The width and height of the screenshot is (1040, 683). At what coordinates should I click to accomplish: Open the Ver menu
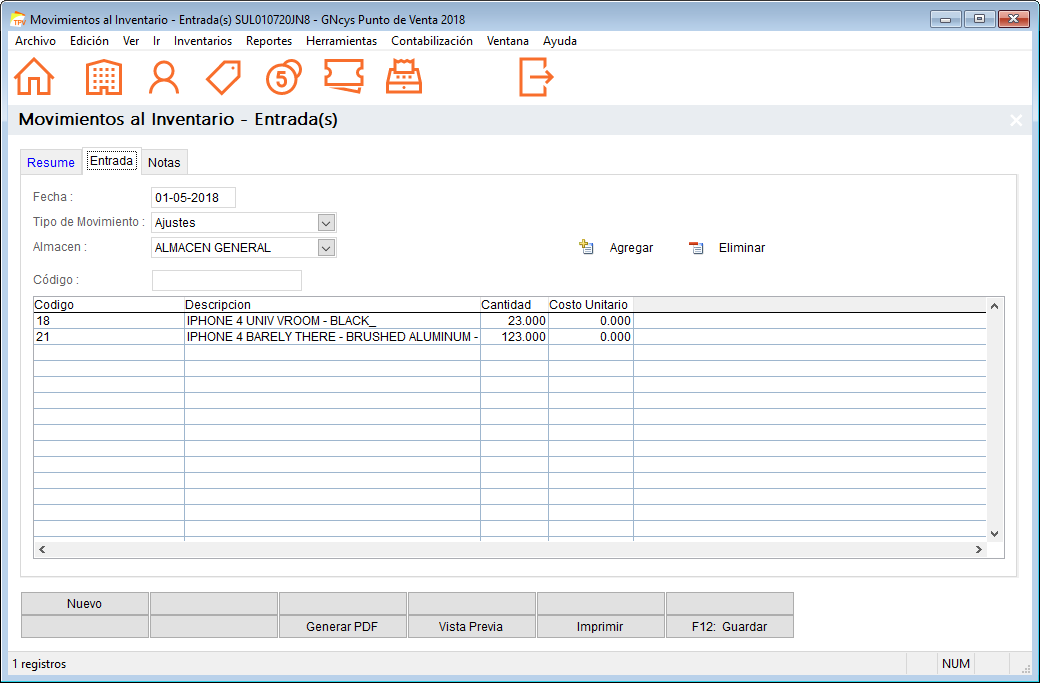coord(131,41)
